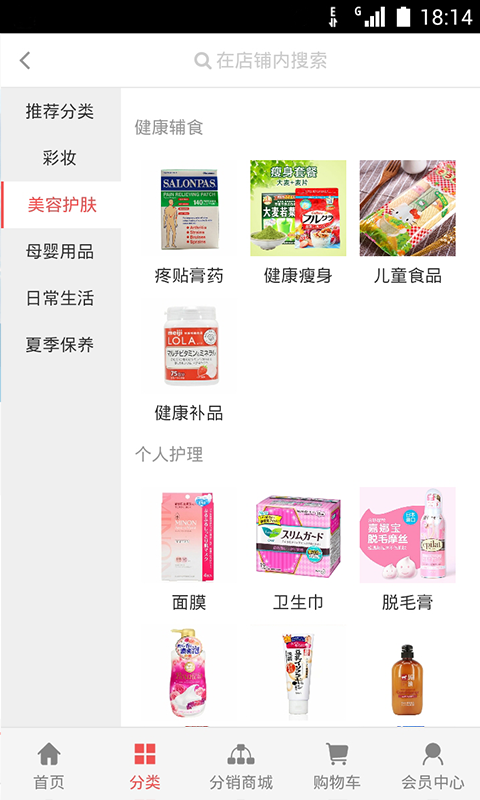Select the 推荐分类 sidebar category
The width and height of the screenshot is (480, 800).
coord(60,111)
